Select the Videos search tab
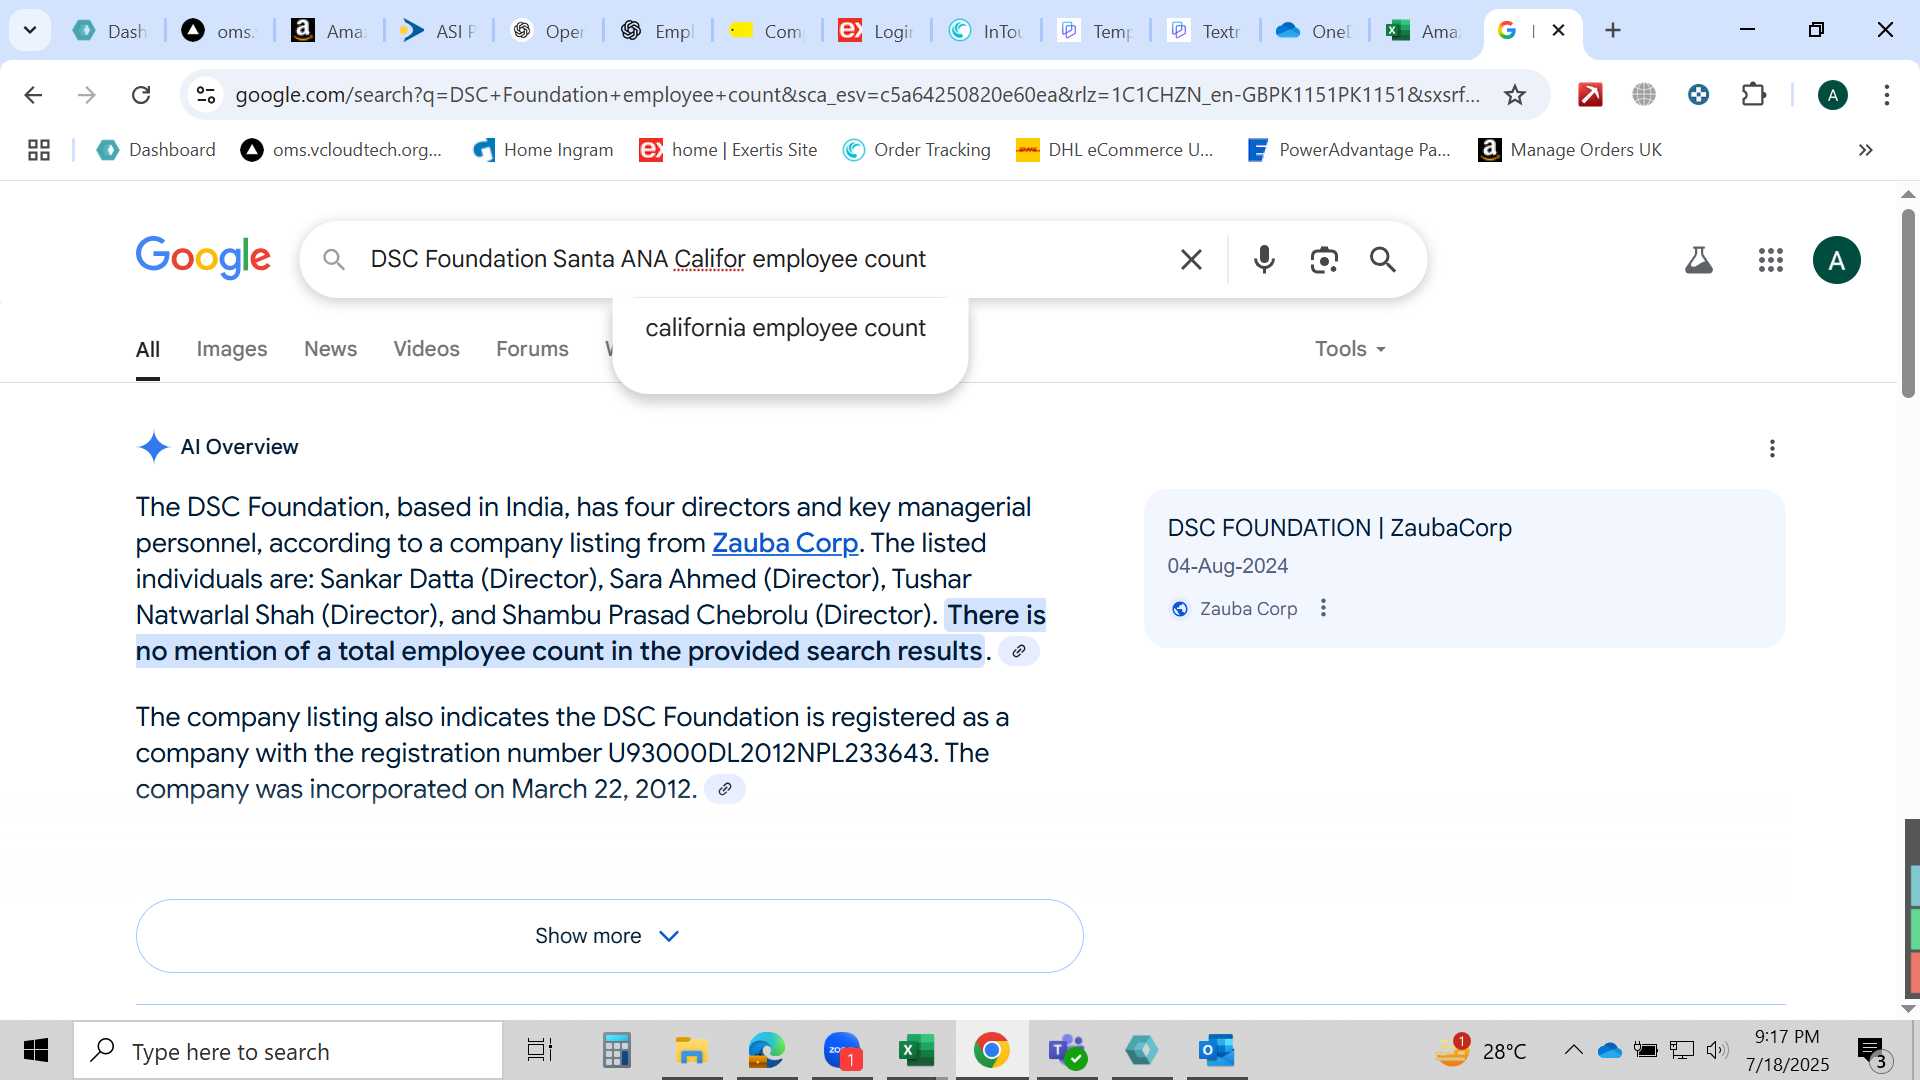Image resolution: width=1920 pixels, height=1080 pixels. tap(426, 349)
